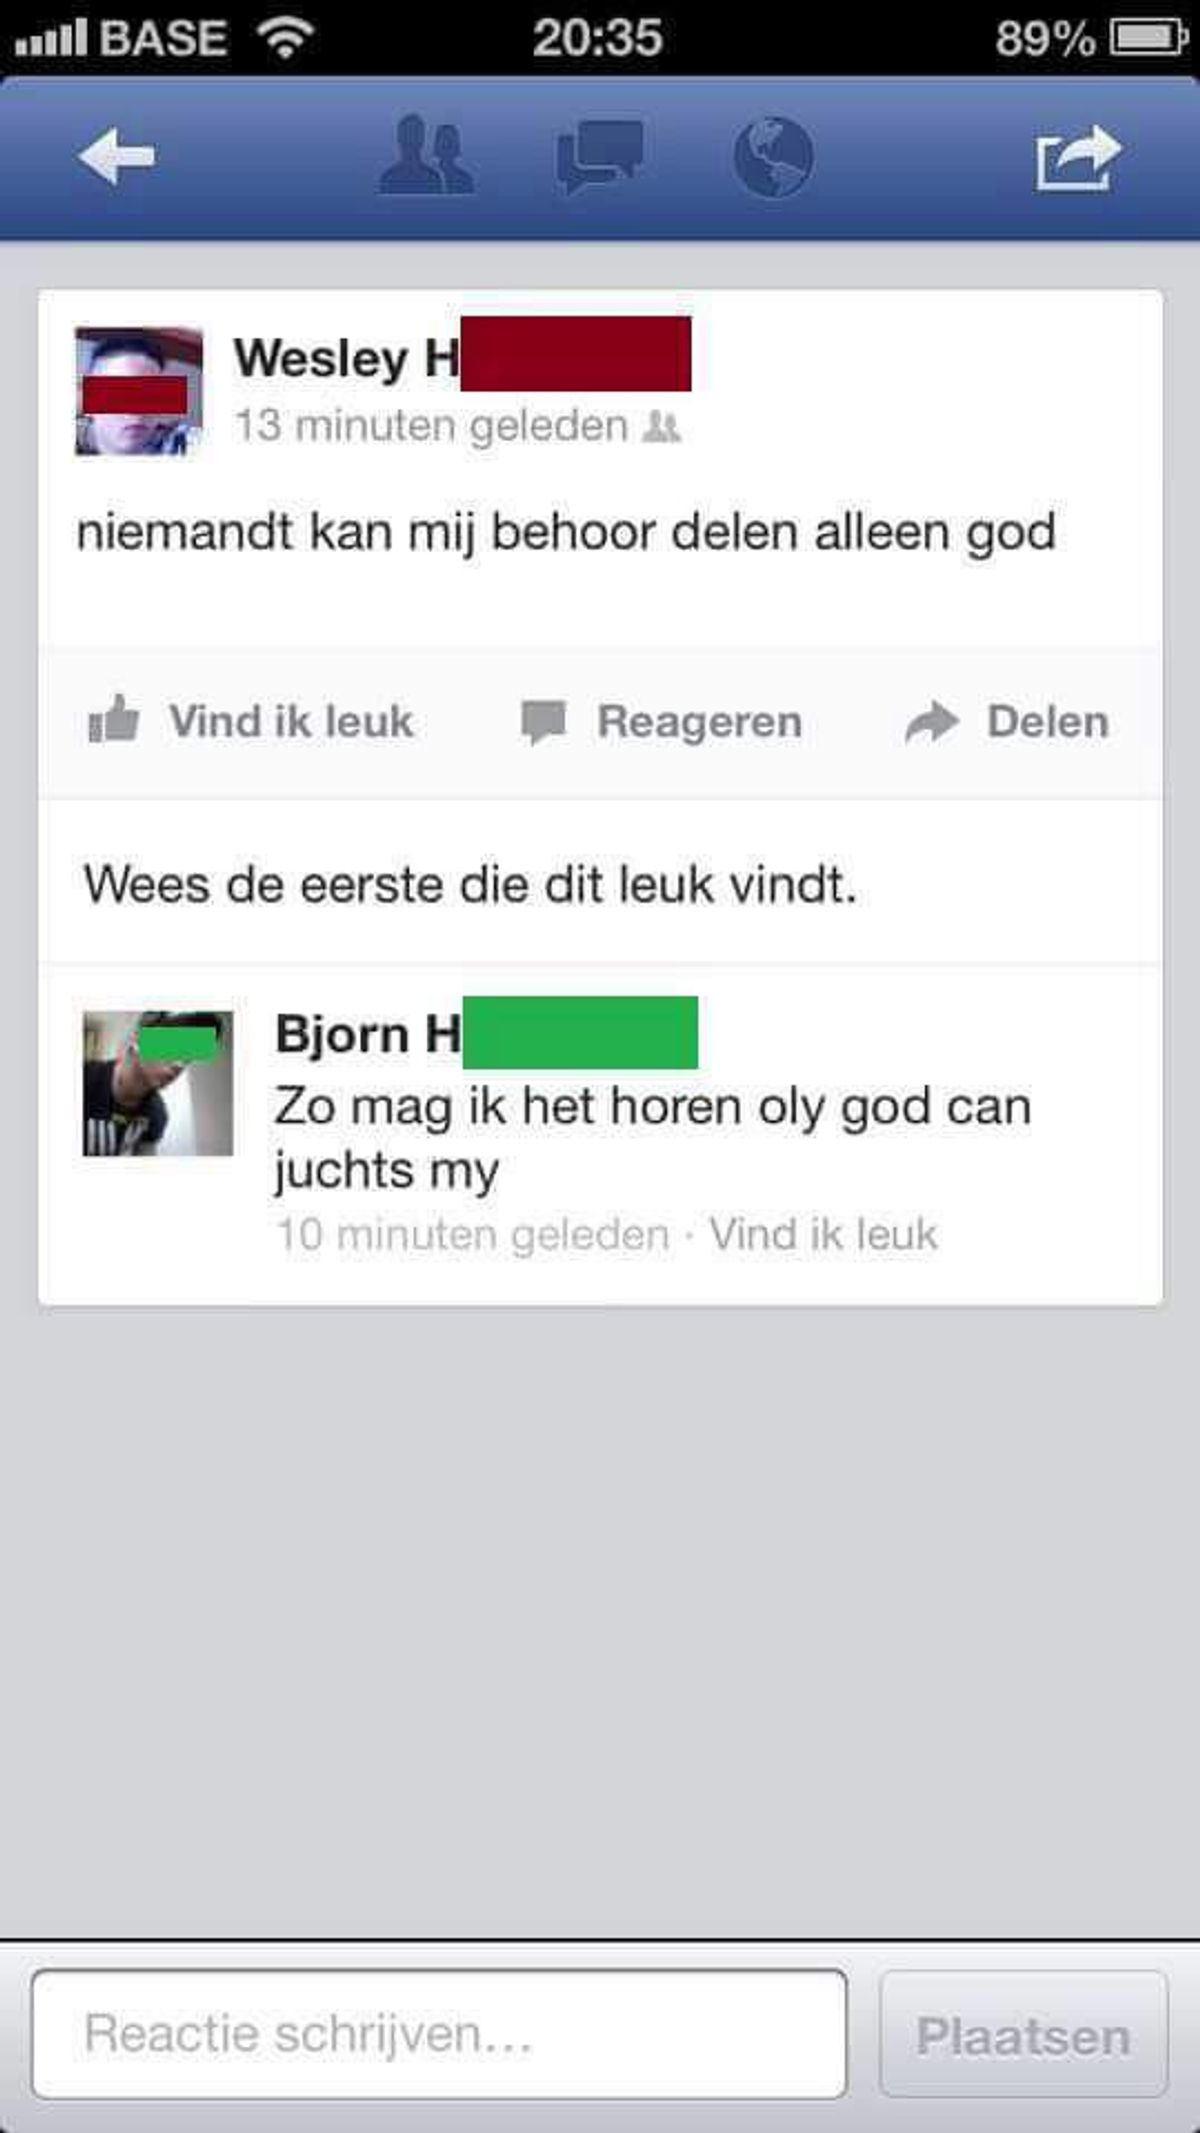Tap the Plaatsen button
Screen dimensions: 1200x2133
(1023, 2034)
